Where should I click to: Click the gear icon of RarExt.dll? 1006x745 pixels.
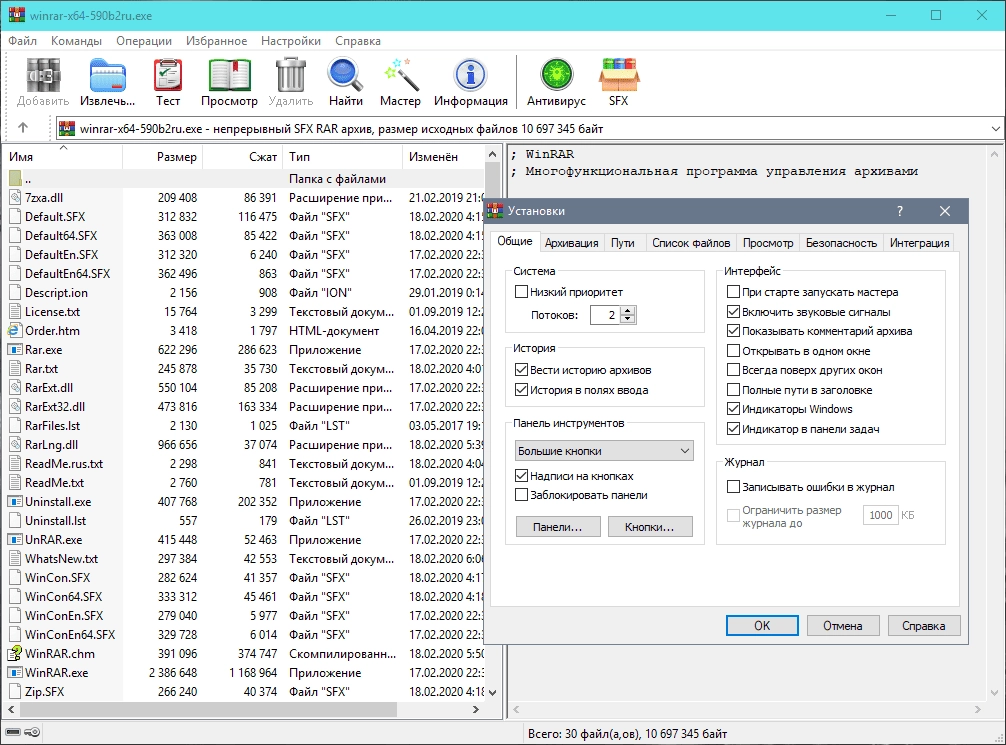tap(15, 388)
